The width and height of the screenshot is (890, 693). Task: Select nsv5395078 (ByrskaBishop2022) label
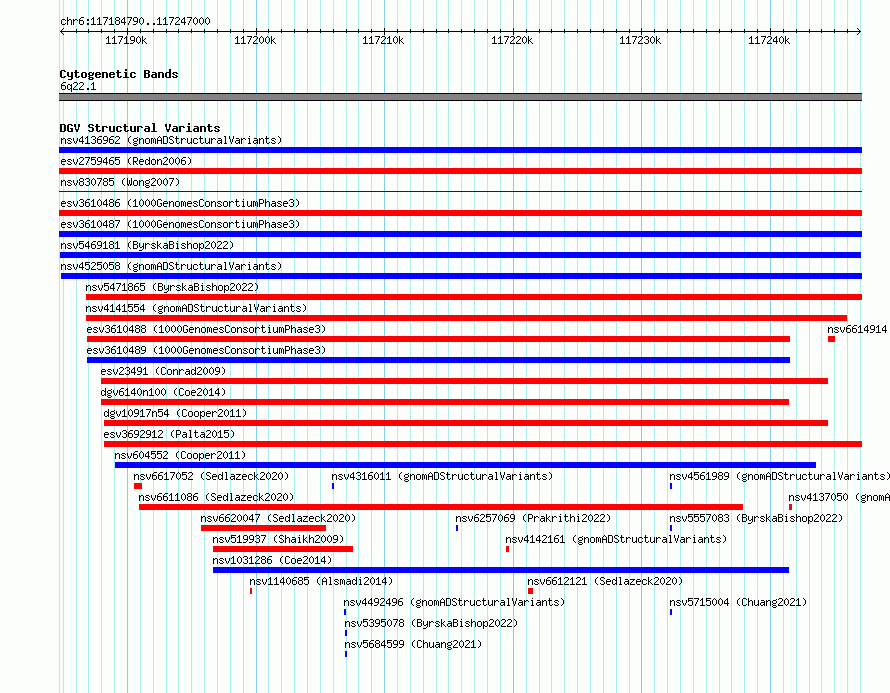click(431, 623)
